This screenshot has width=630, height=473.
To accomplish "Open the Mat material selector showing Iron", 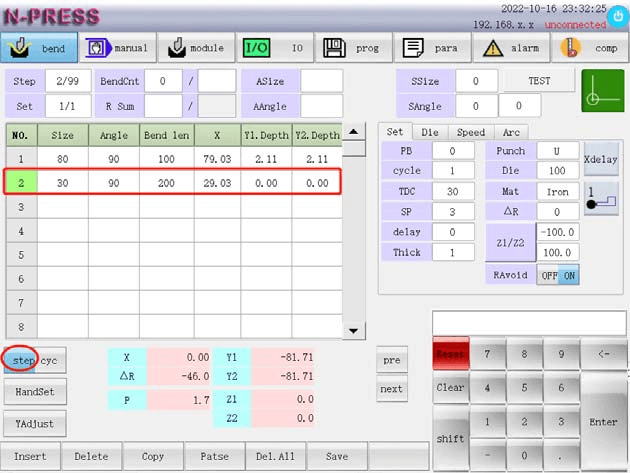I will (x=557, y=191).
